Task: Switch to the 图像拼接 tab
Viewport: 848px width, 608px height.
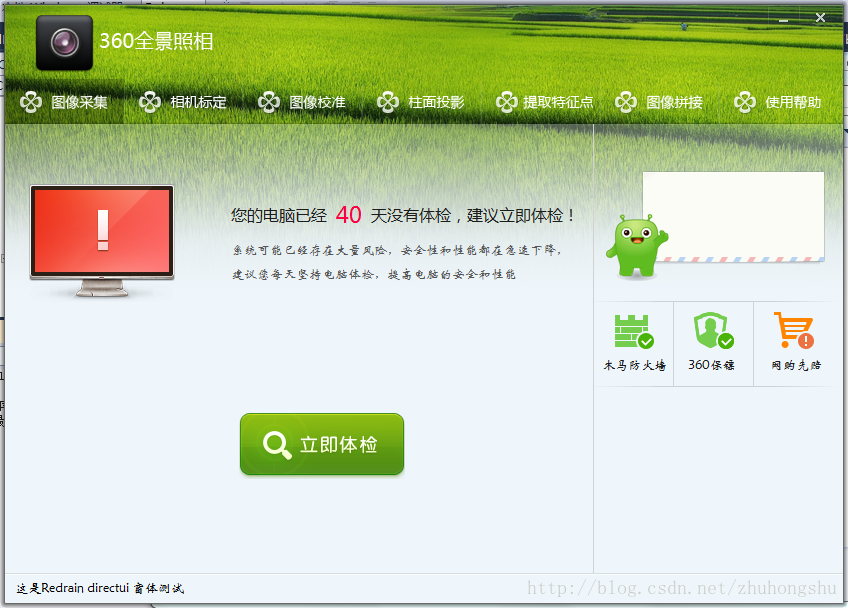Action: pyautogui.click(x=659, y=102)
